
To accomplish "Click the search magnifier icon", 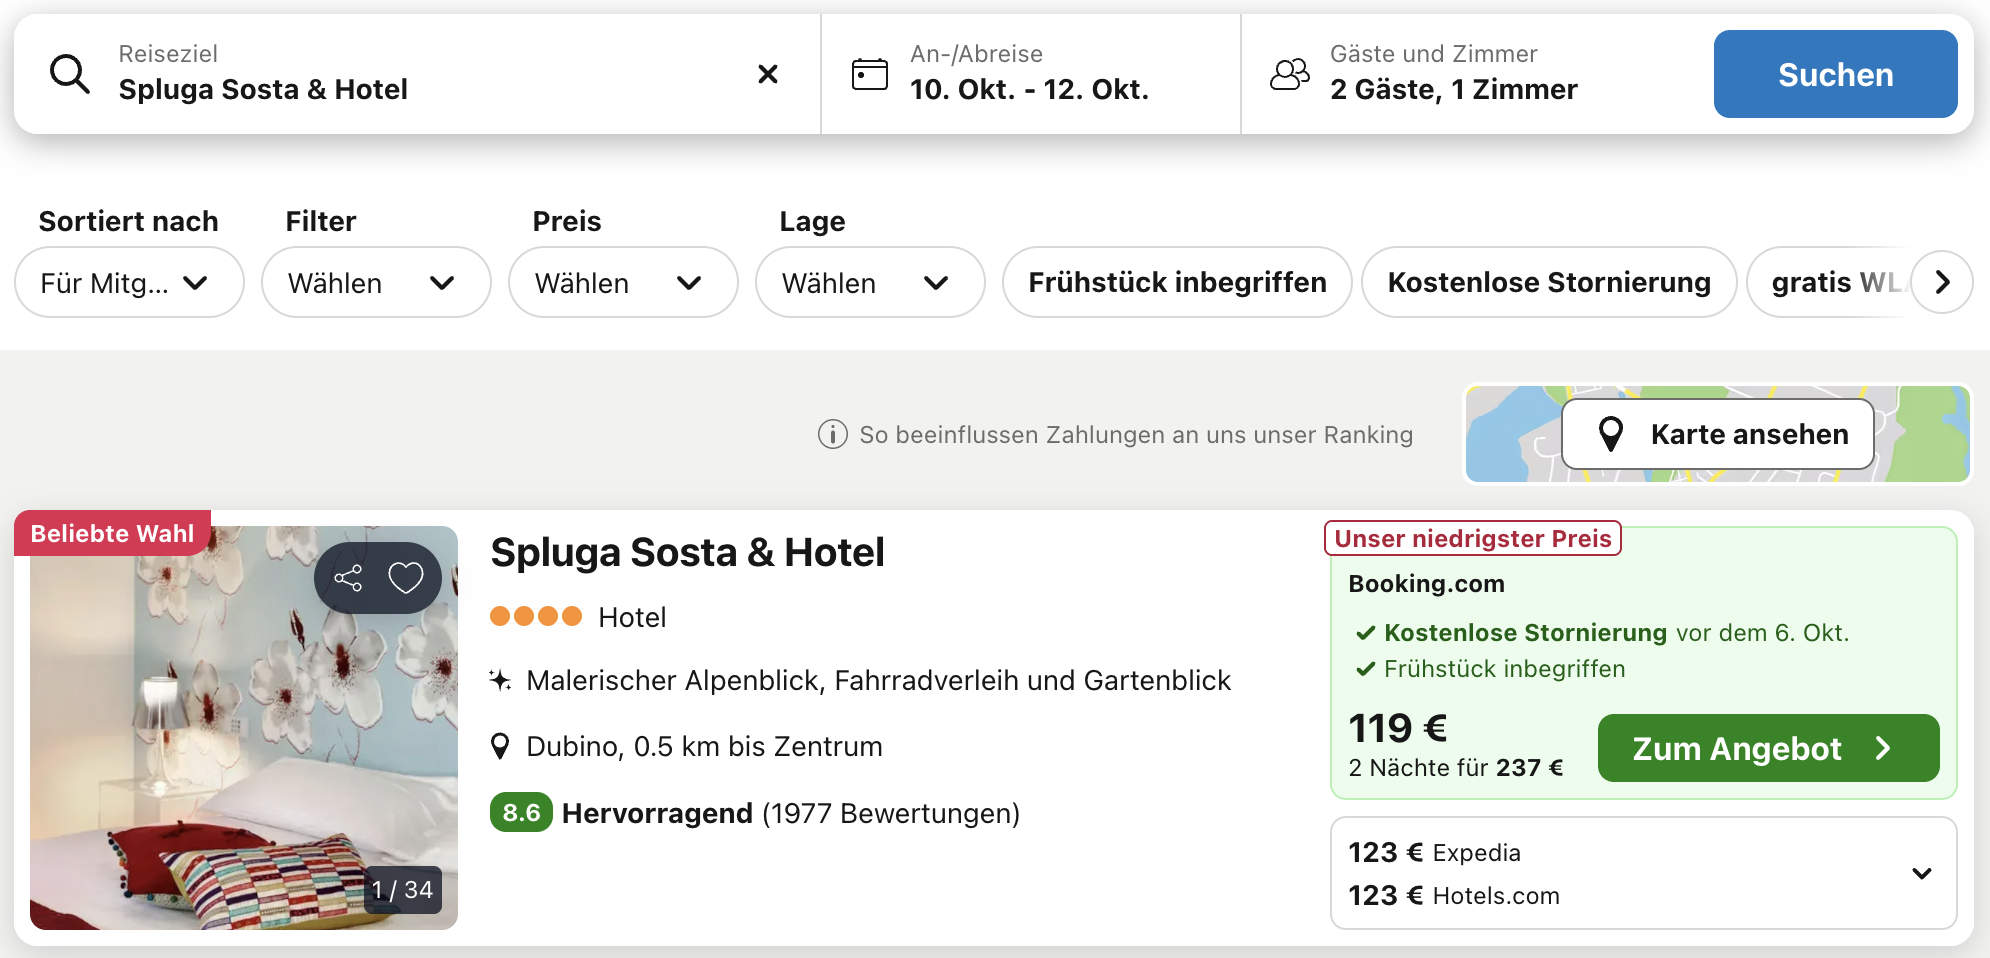I will tap(70, 74).
